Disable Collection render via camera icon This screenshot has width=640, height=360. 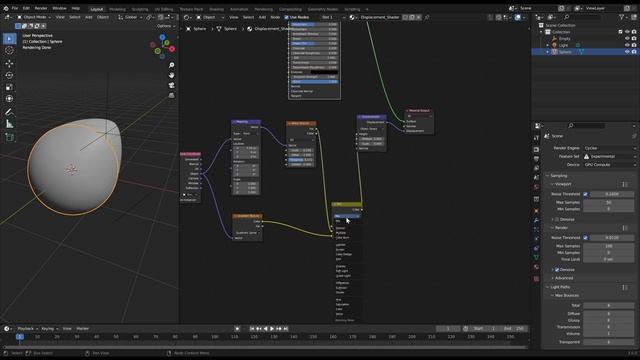tap(634, 32)
